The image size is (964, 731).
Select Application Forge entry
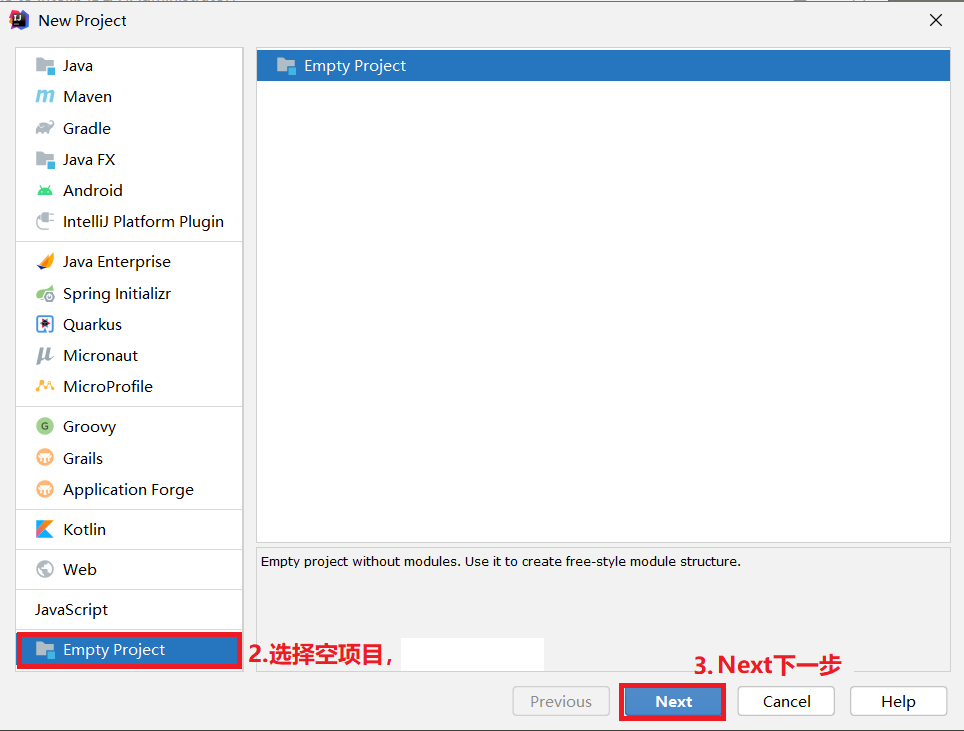(x=129, y=489)
